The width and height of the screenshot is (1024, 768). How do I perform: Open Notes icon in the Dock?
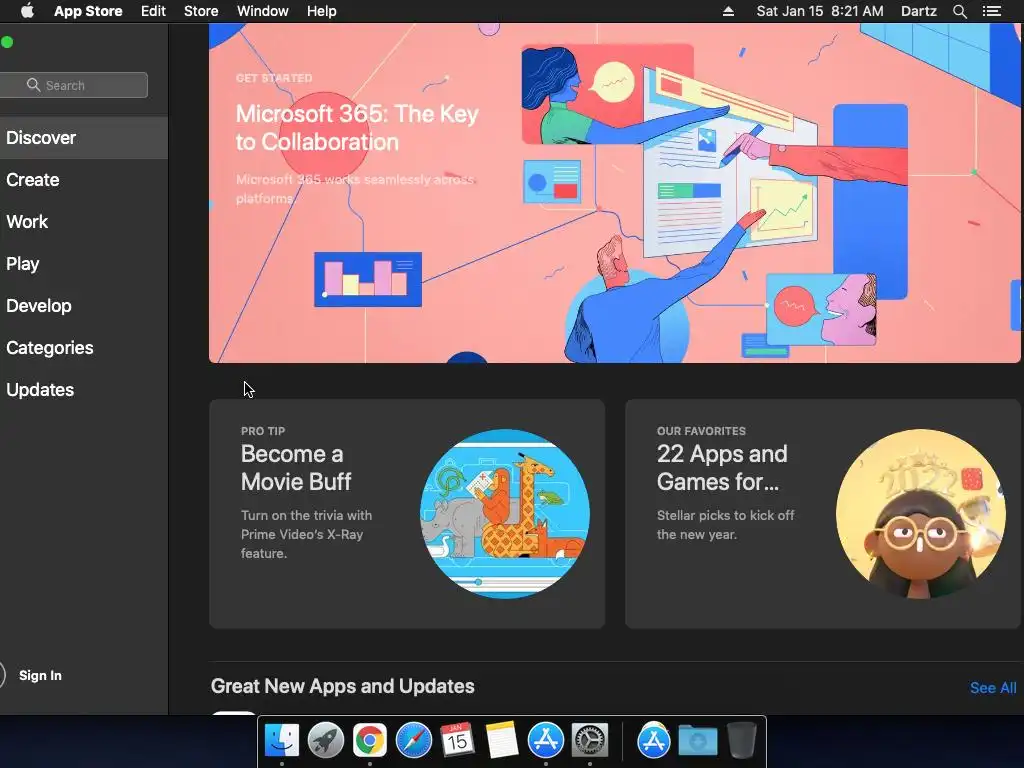[502, 741]
